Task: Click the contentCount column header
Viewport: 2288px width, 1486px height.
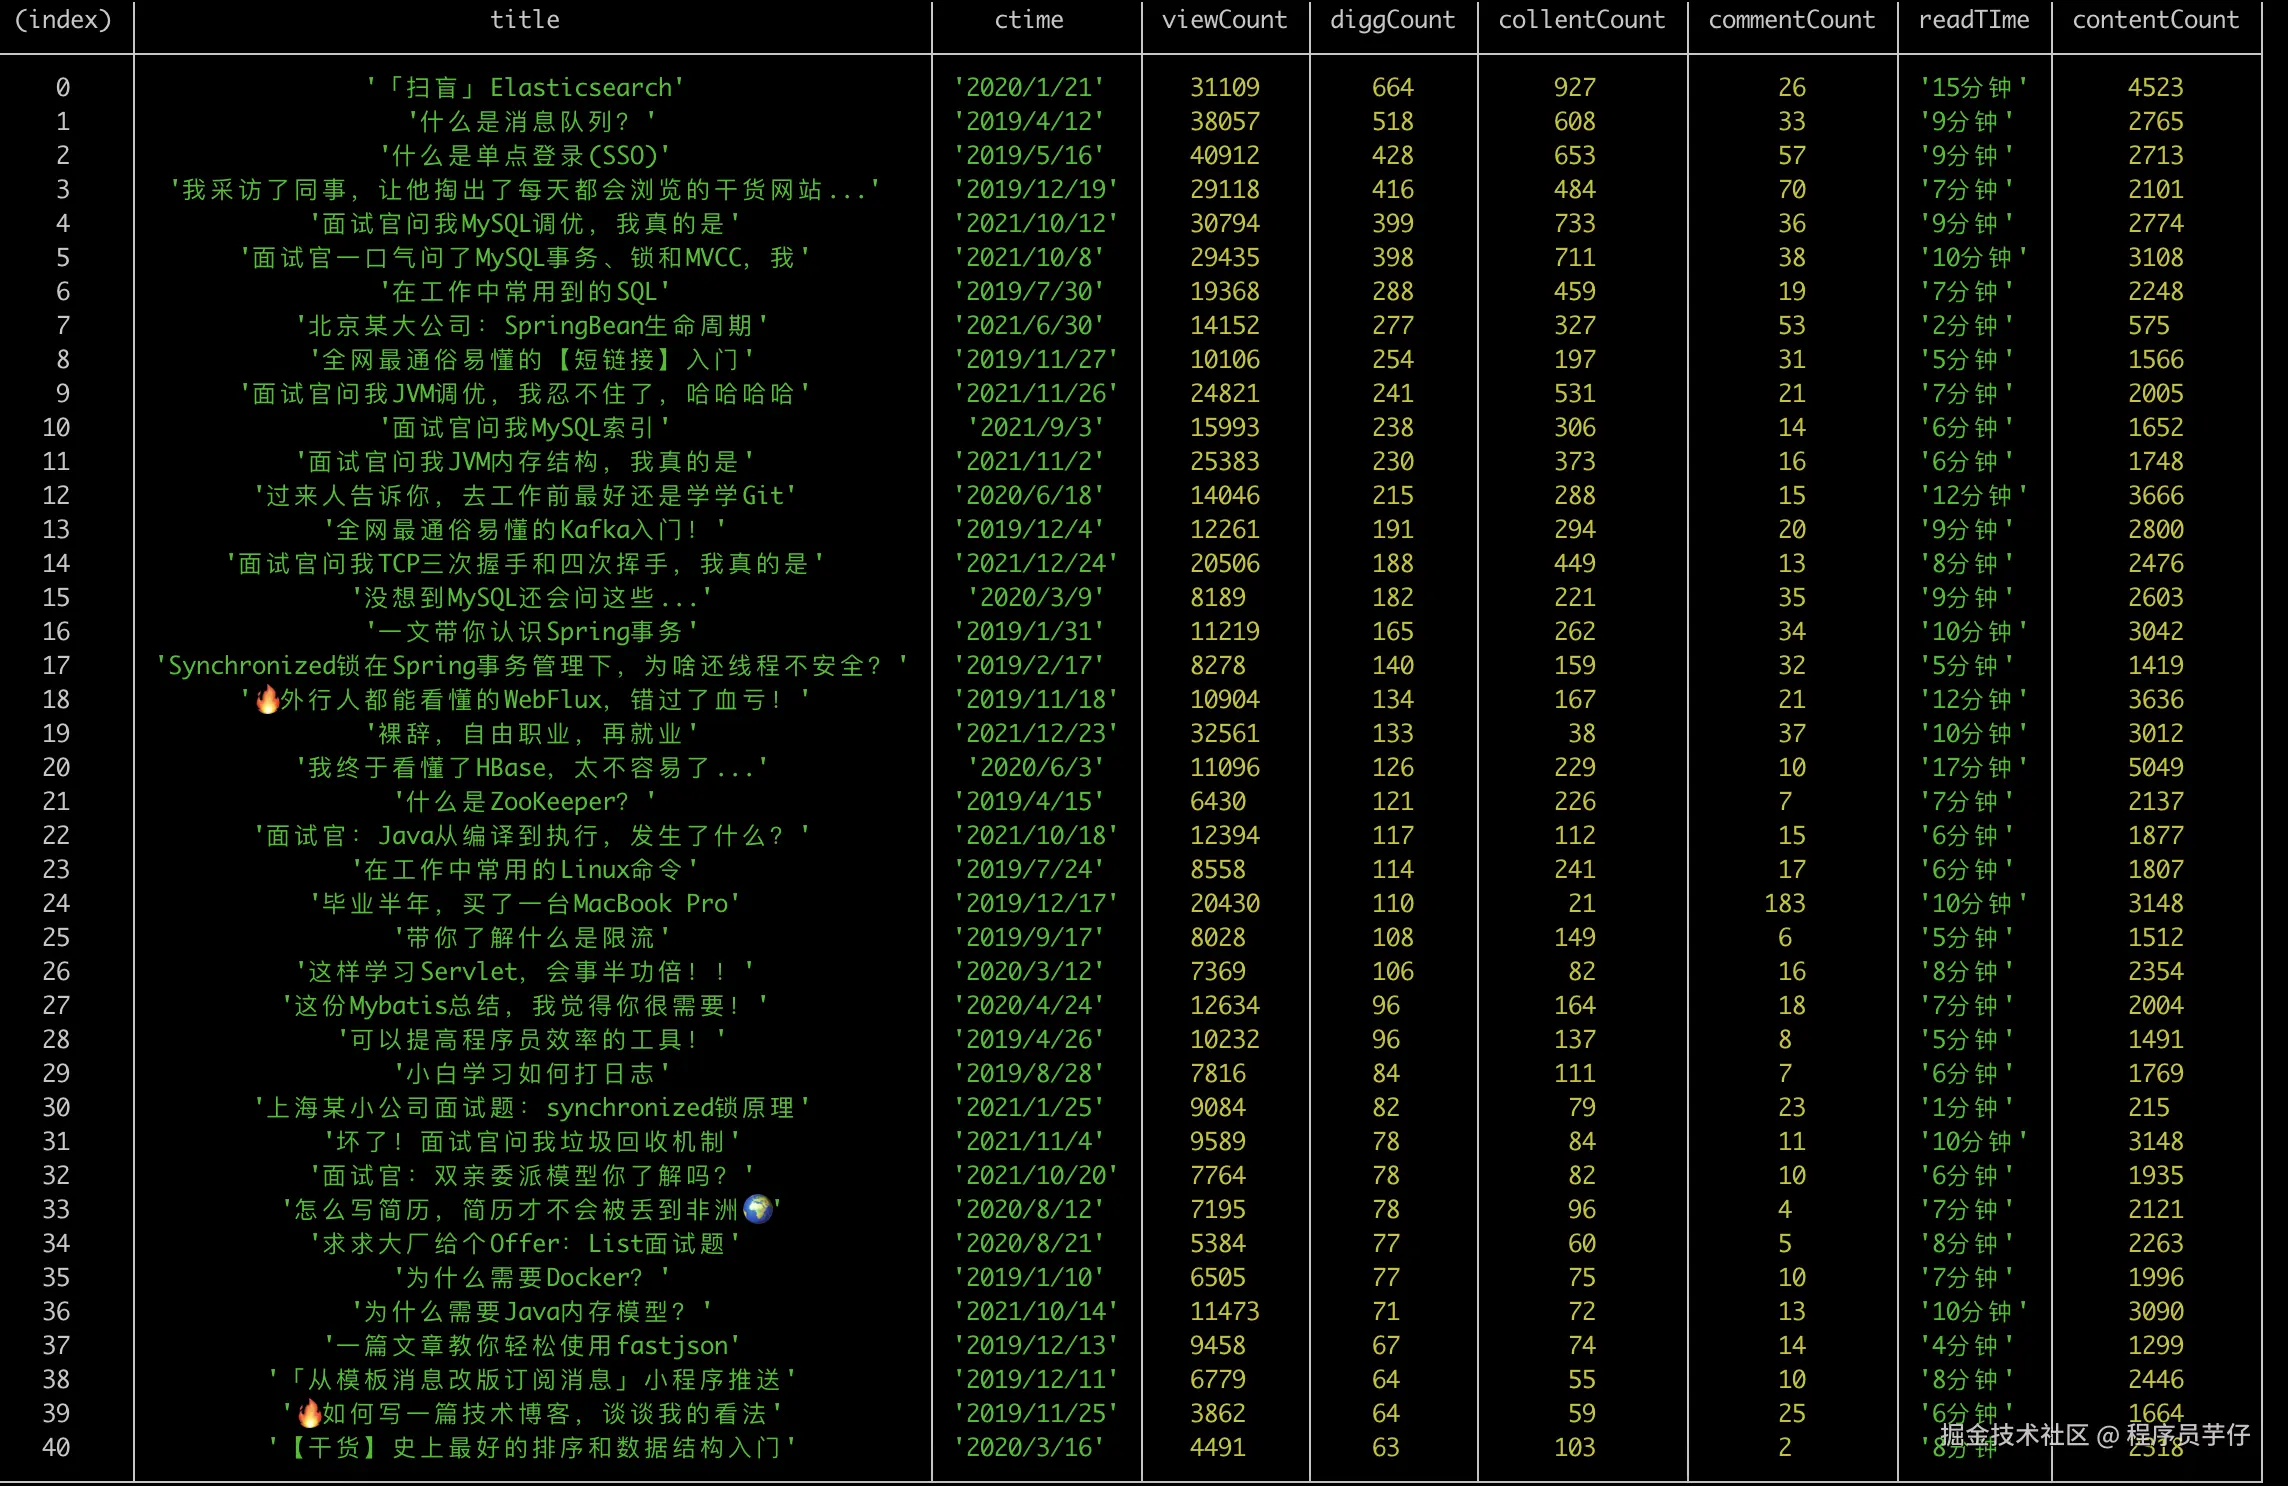Action: pyautogui.click(x=2156, y=19)
